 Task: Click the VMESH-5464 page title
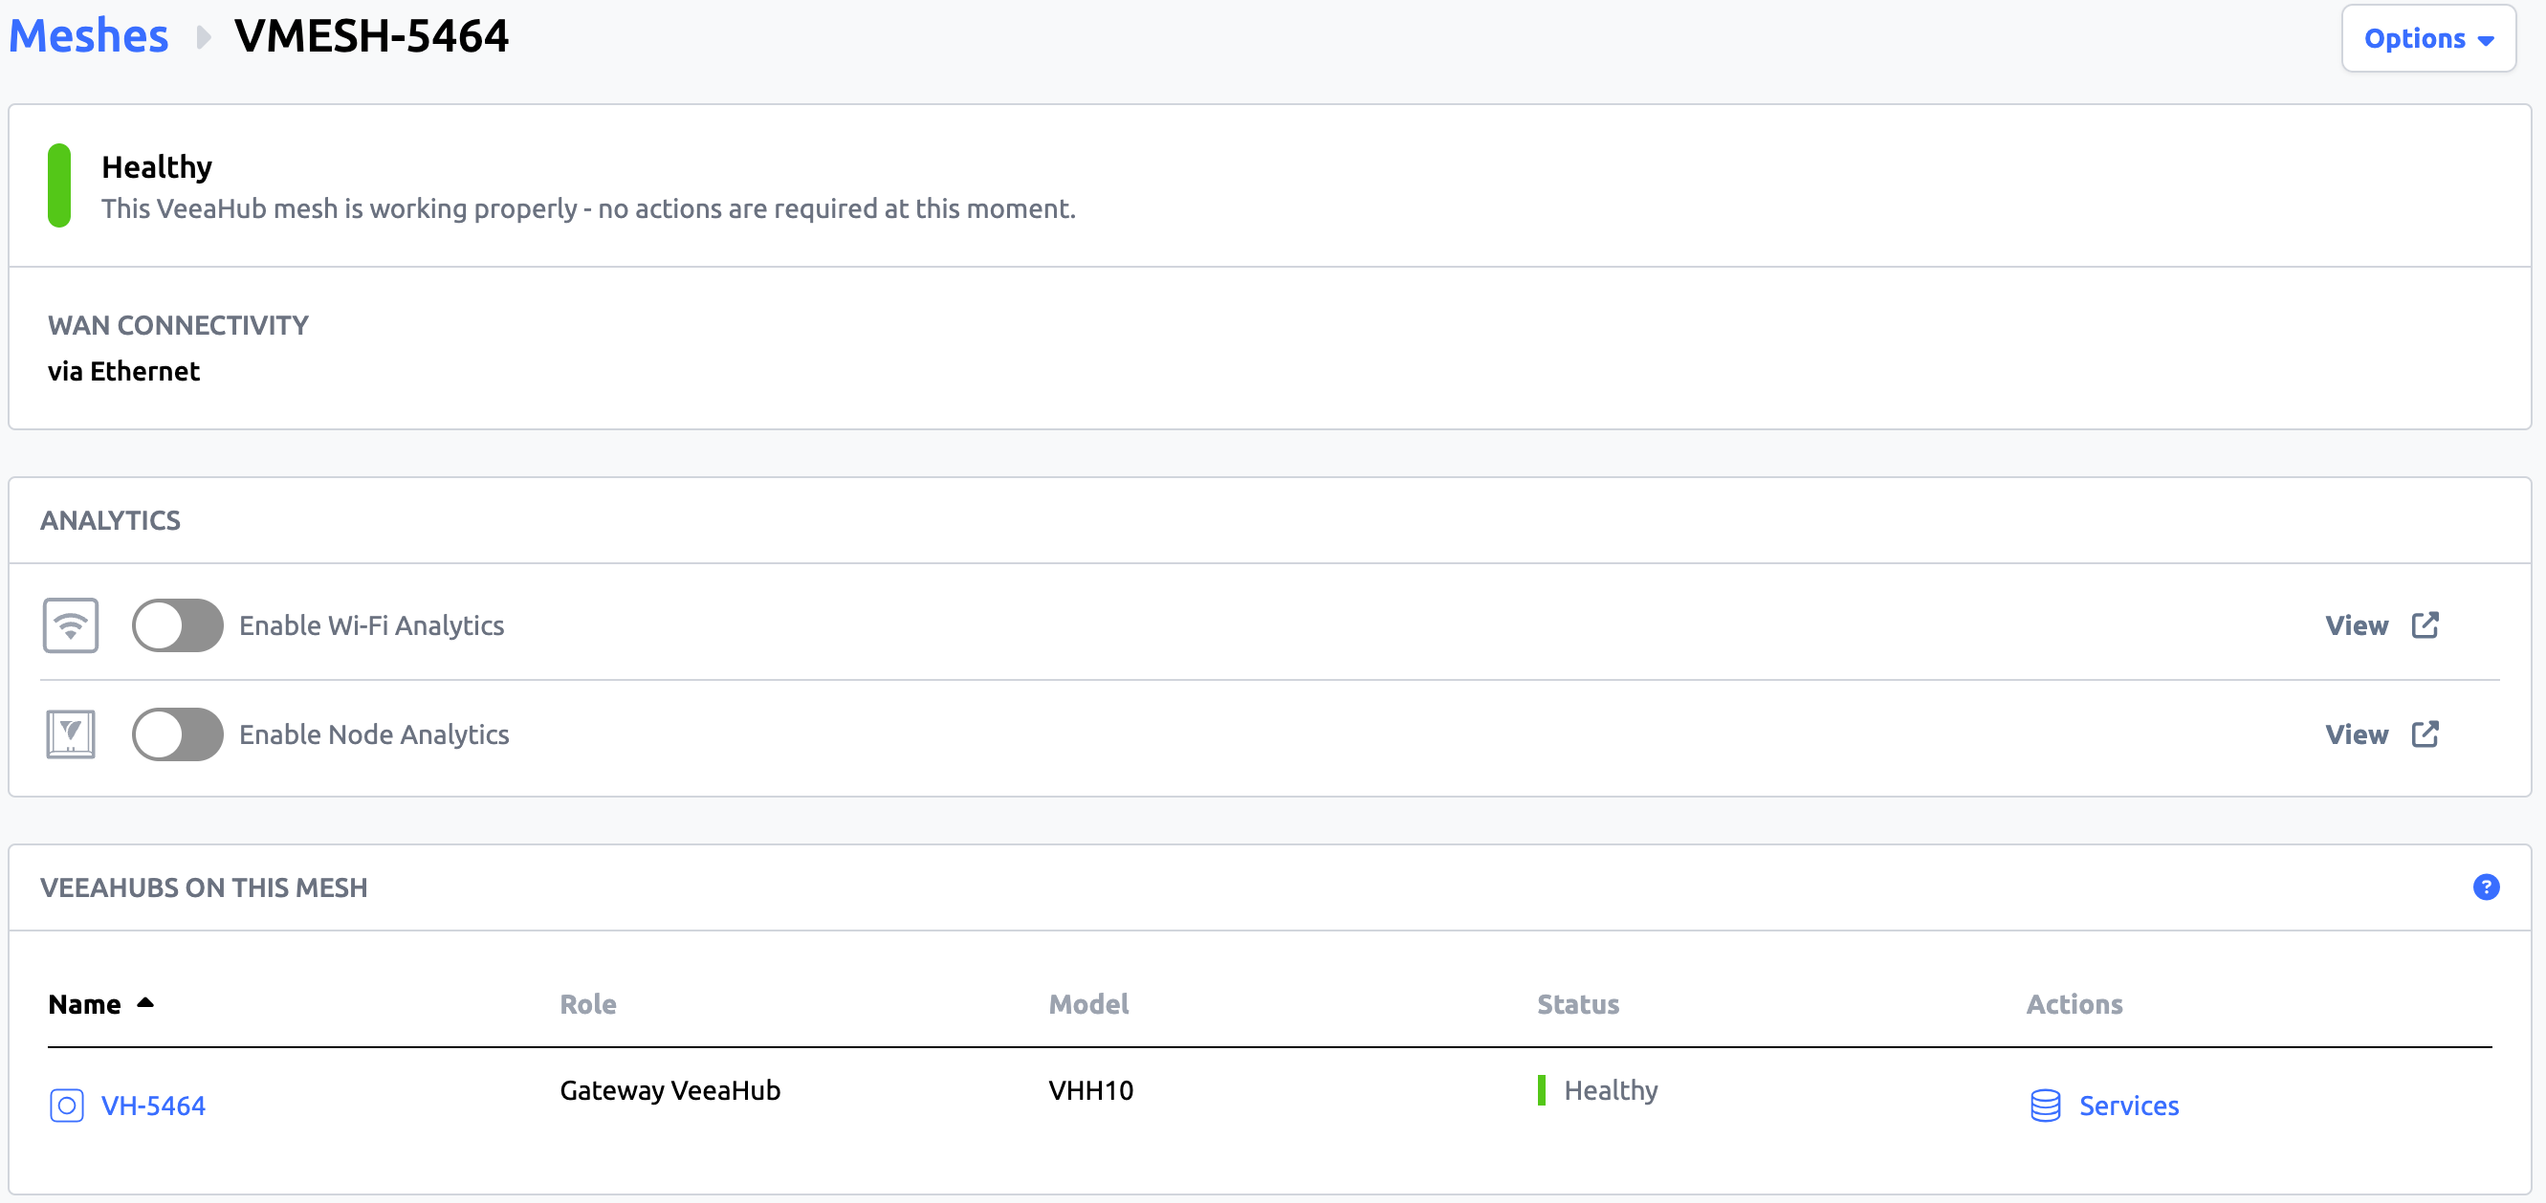tap(371, 36)
